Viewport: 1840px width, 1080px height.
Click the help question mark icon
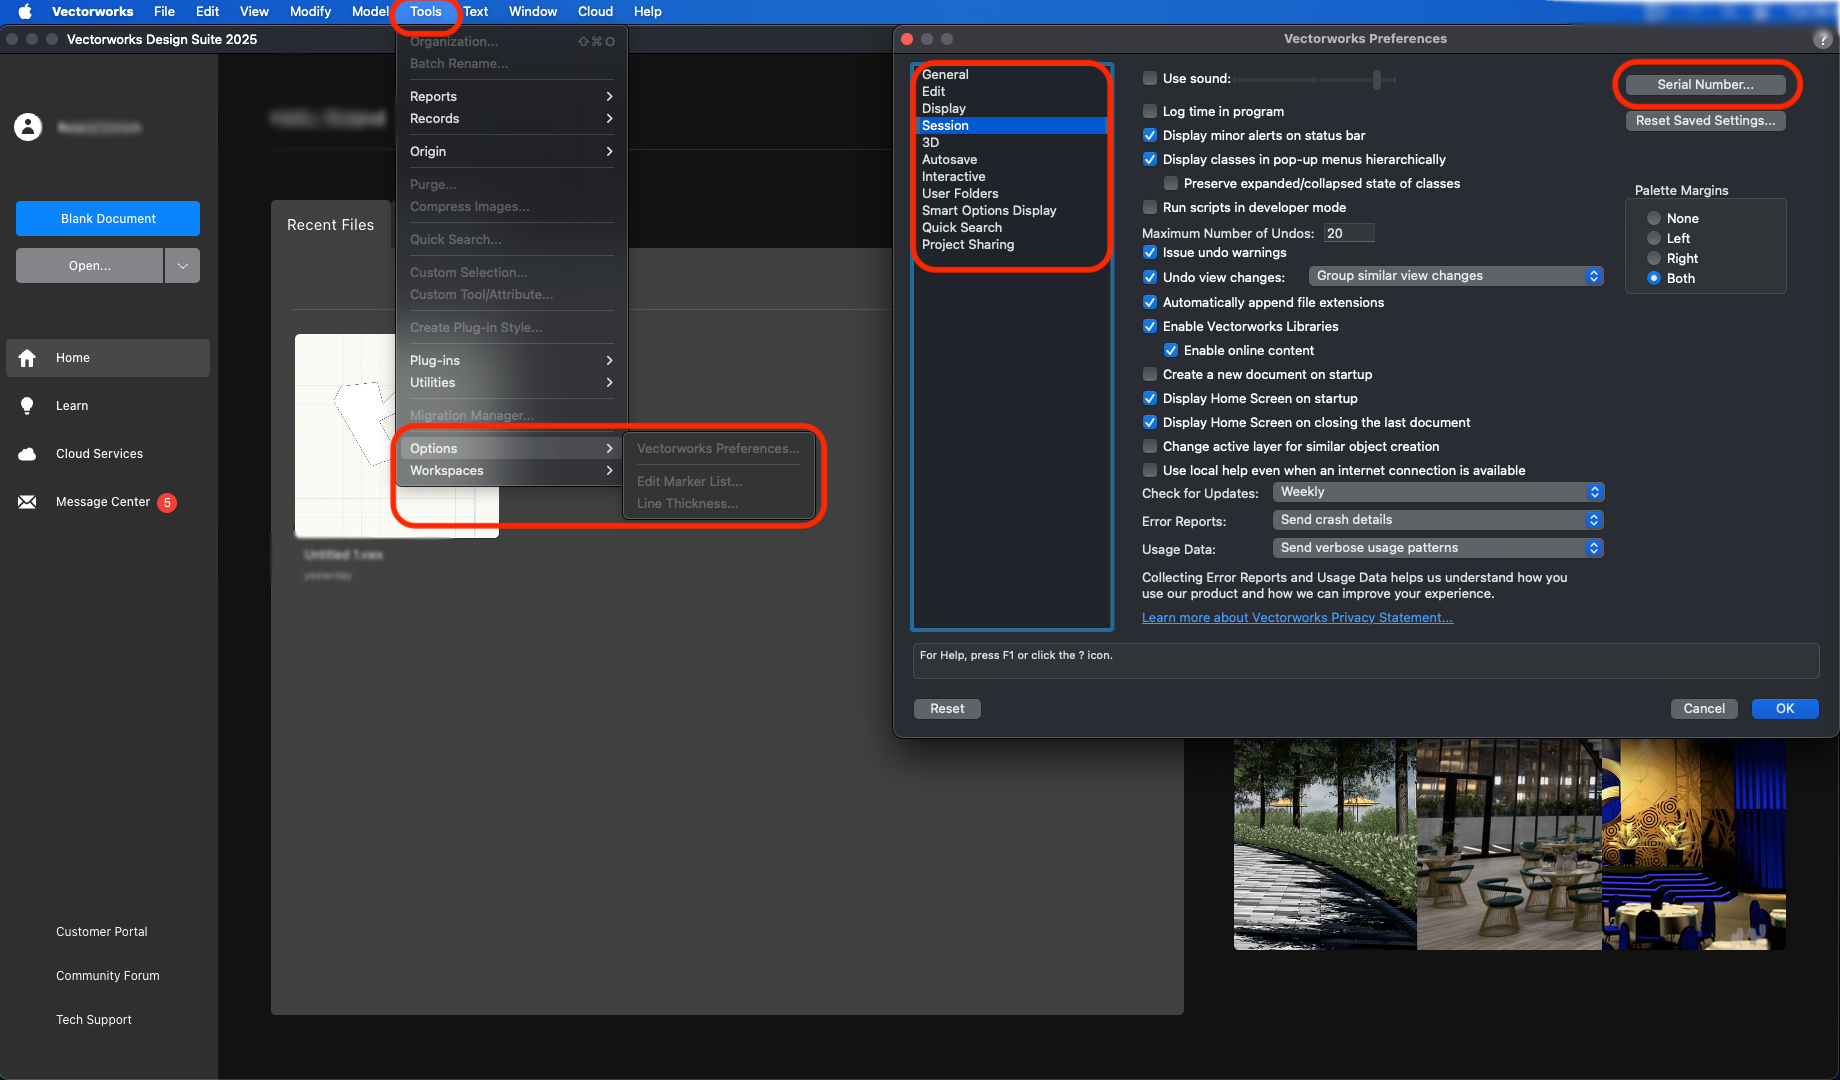1822,39
